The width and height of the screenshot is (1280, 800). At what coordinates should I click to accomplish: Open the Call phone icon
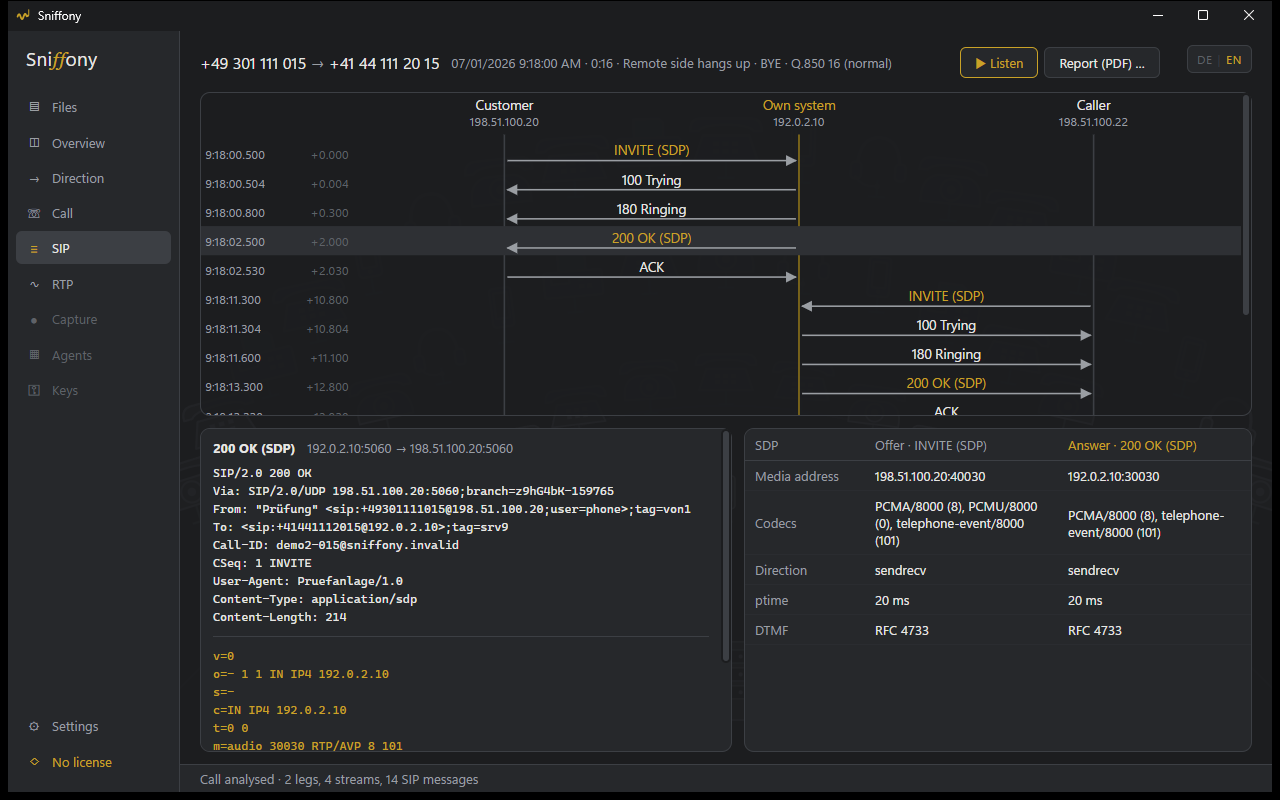point(35,213)
